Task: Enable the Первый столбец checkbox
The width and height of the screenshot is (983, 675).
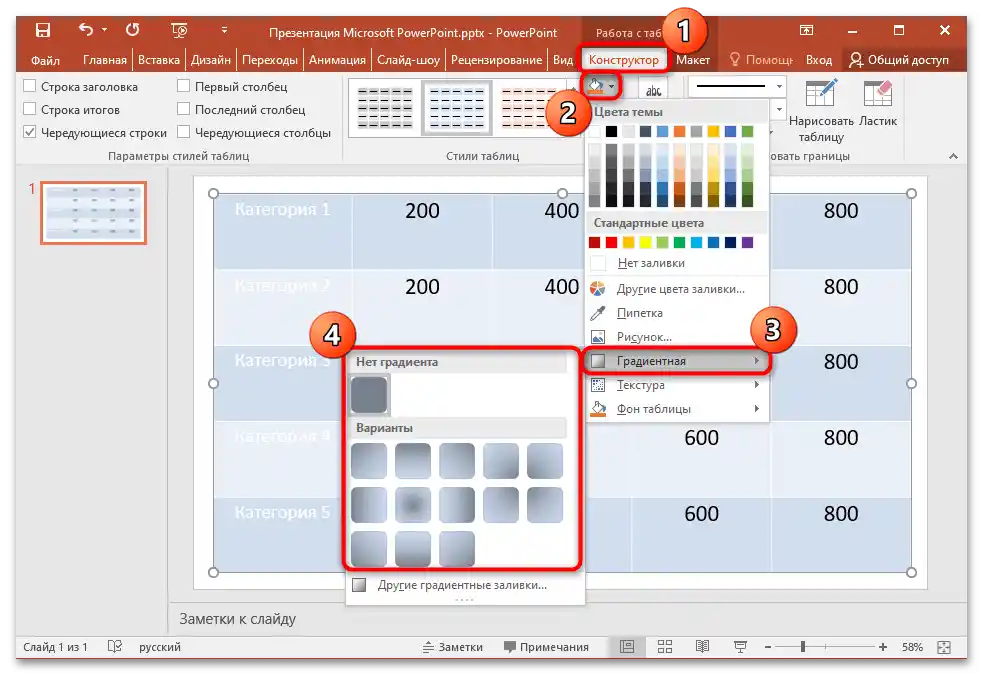Action: point(185,86)
